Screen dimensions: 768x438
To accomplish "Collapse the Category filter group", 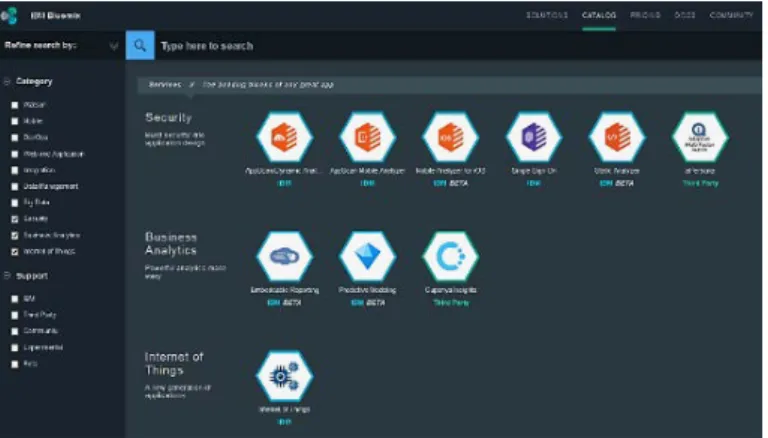I will [7, 81].
